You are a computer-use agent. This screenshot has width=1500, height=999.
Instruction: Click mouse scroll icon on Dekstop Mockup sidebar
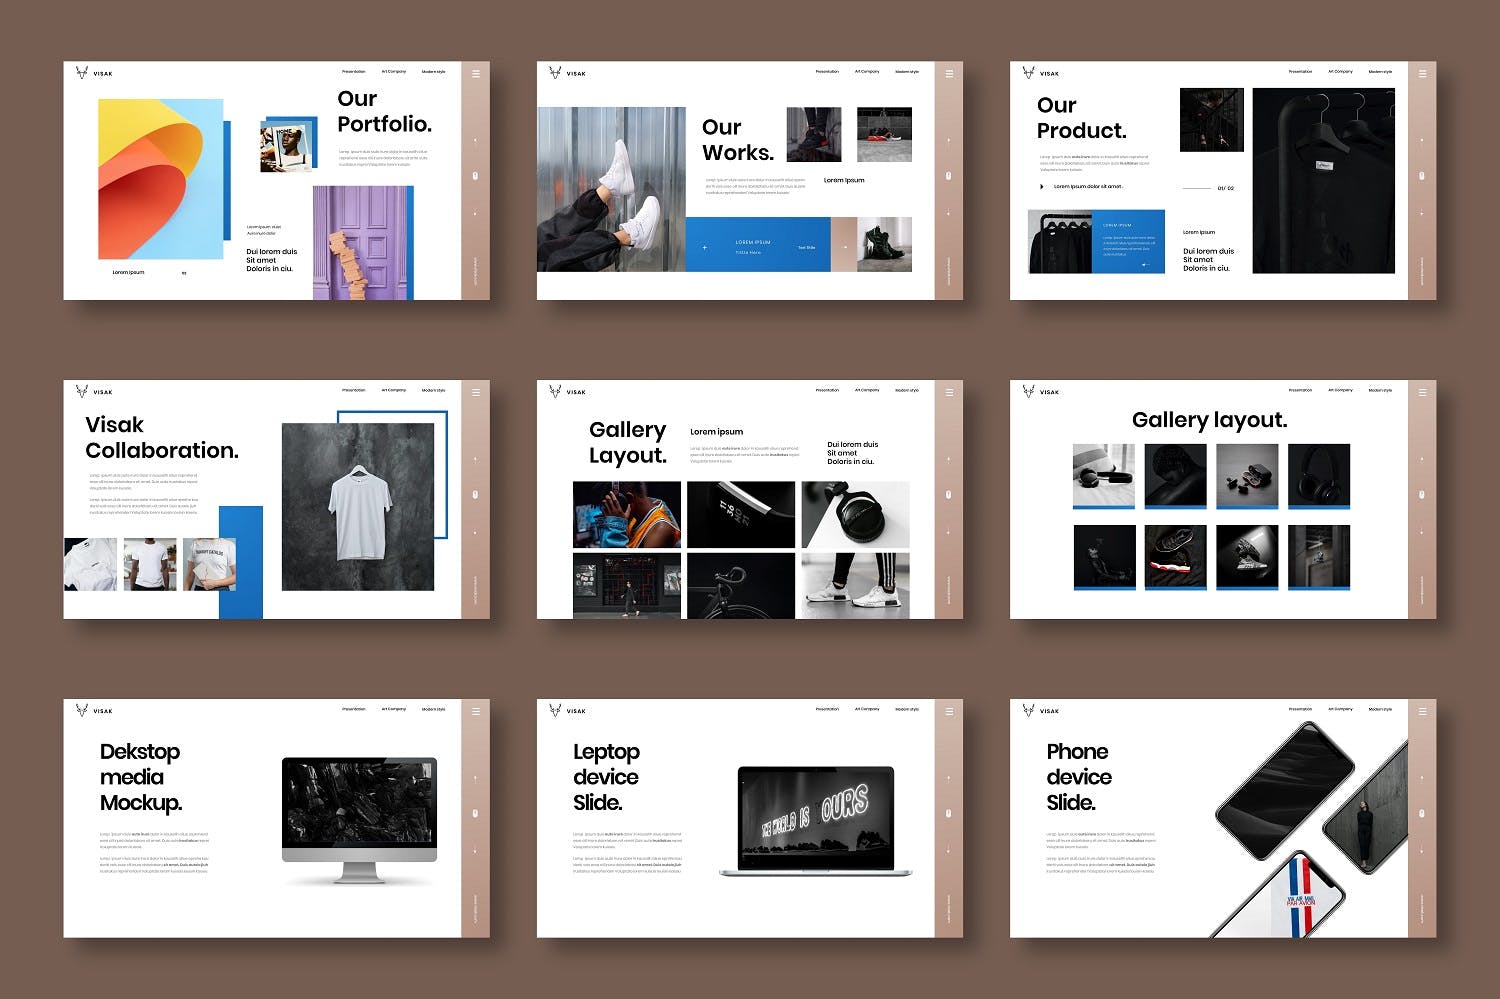[475, 814]
